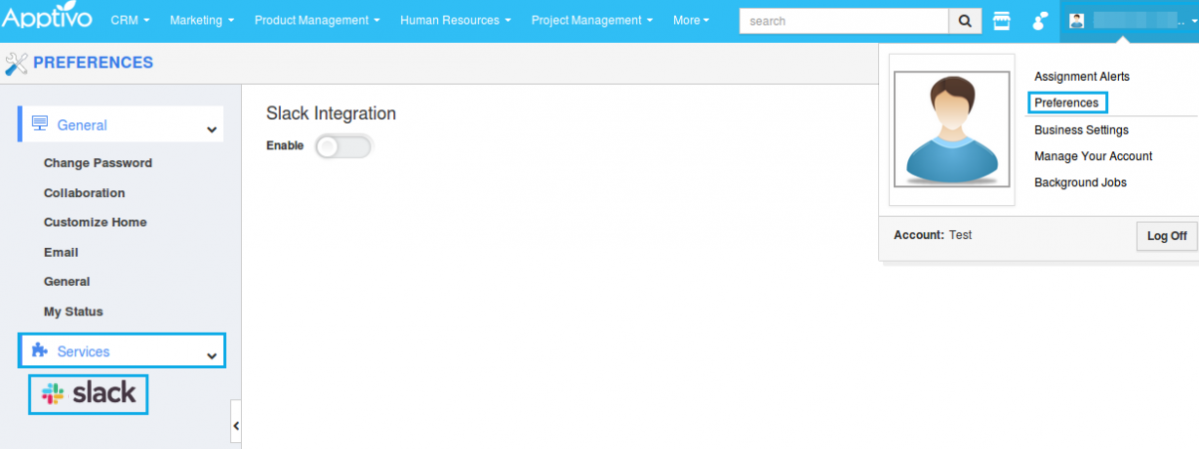
Task: Click the user name dropdown arrow
Action: (1194, 21)
